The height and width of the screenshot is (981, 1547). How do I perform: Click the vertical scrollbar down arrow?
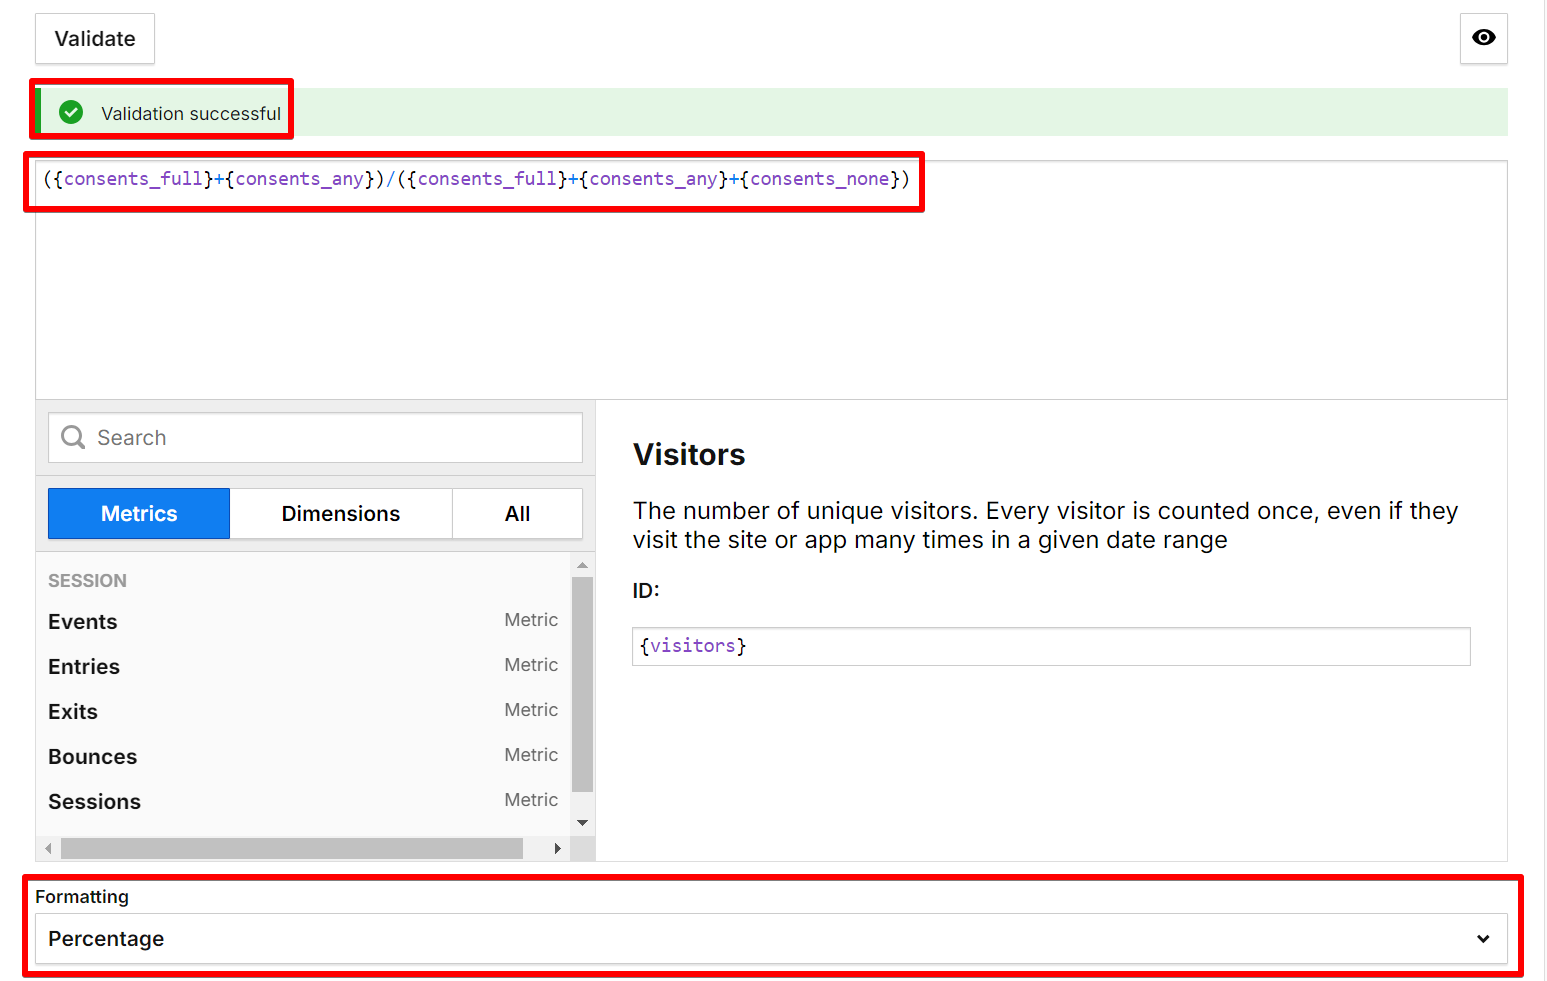tap(583, 822)
